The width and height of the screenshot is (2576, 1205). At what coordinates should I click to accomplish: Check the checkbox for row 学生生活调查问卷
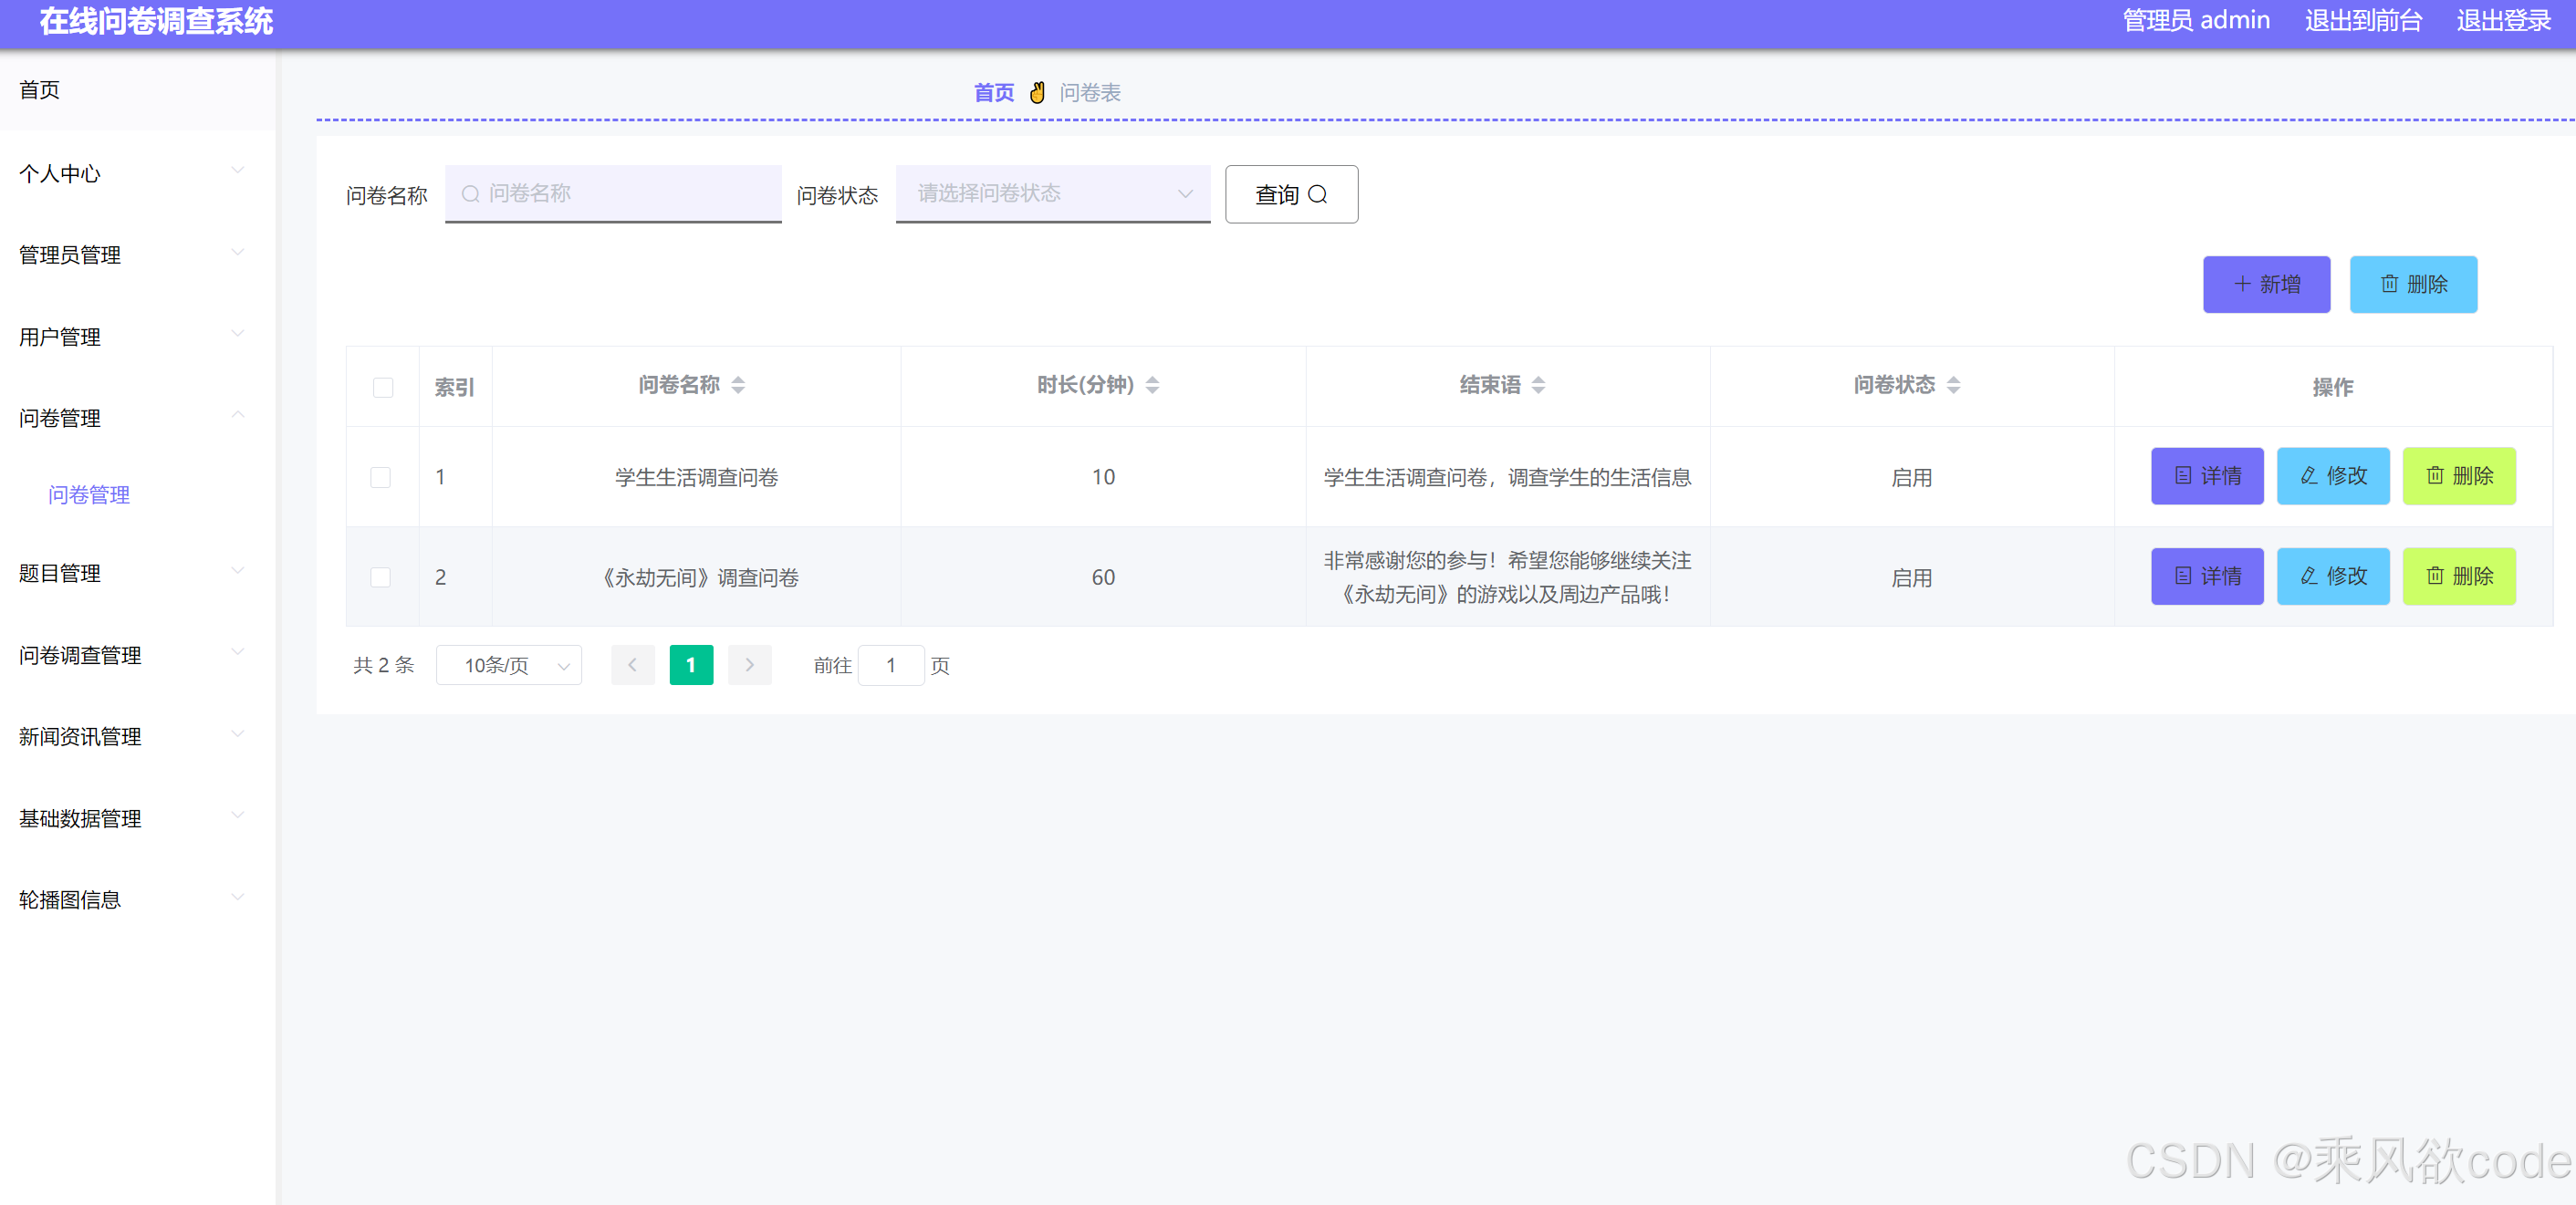coord(380,477)
